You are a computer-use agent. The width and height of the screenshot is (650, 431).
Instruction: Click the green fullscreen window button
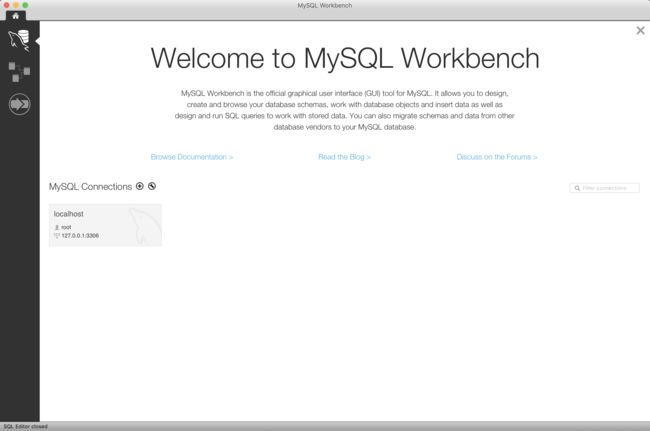coord(25,5)
